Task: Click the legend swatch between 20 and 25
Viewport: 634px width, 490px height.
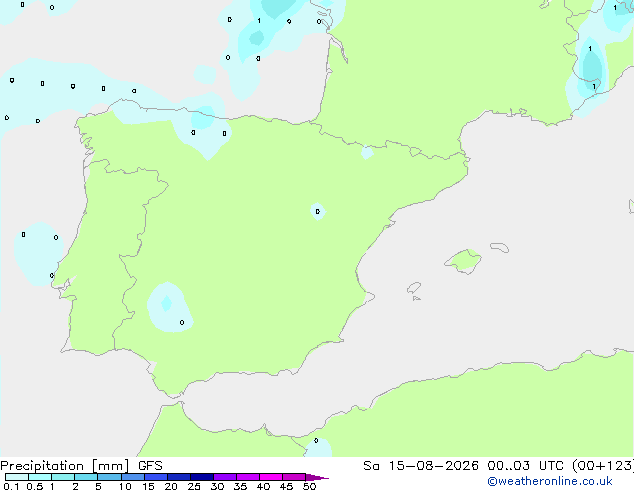Action: tap(178, 477)
